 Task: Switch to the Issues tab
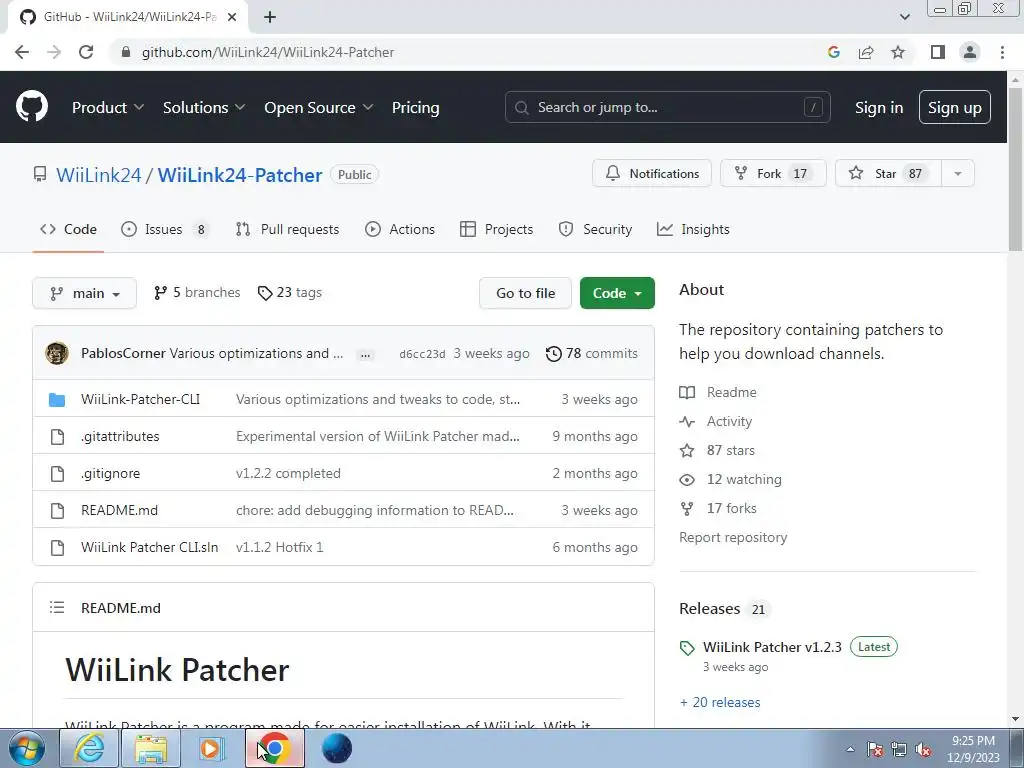[165, 229]
